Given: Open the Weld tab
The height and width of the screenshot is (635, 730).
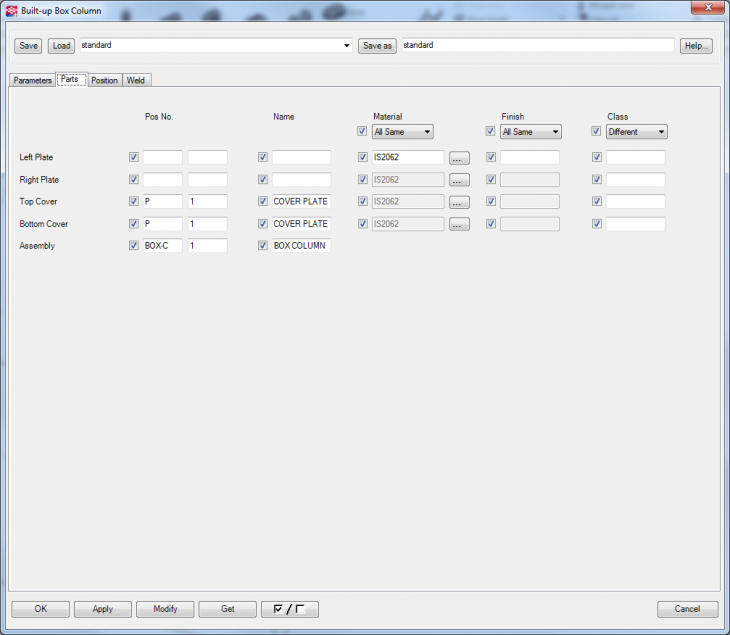Looking at the screenshot, I should click(x=136, y=80).
